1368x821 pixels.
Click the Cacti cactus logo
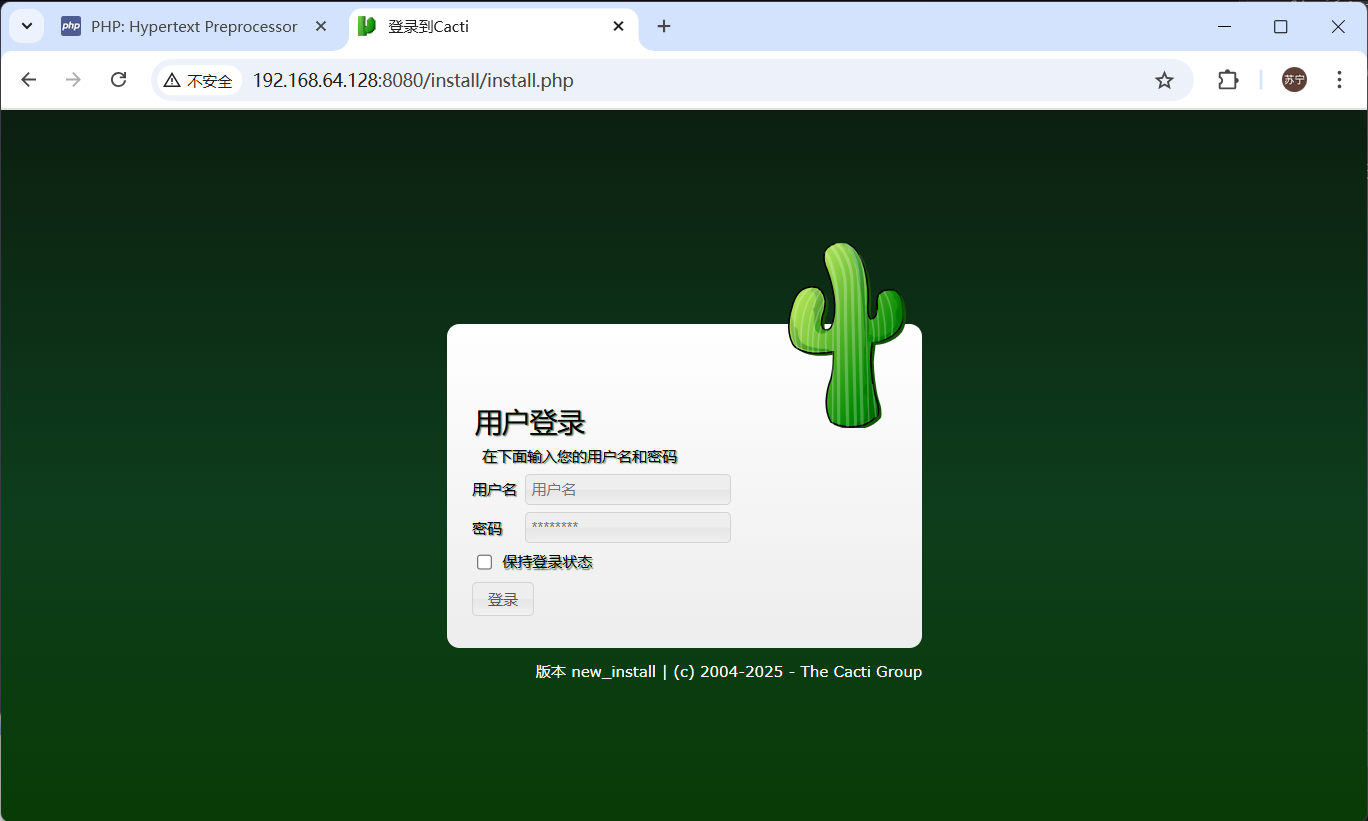[x=847, y=335]
